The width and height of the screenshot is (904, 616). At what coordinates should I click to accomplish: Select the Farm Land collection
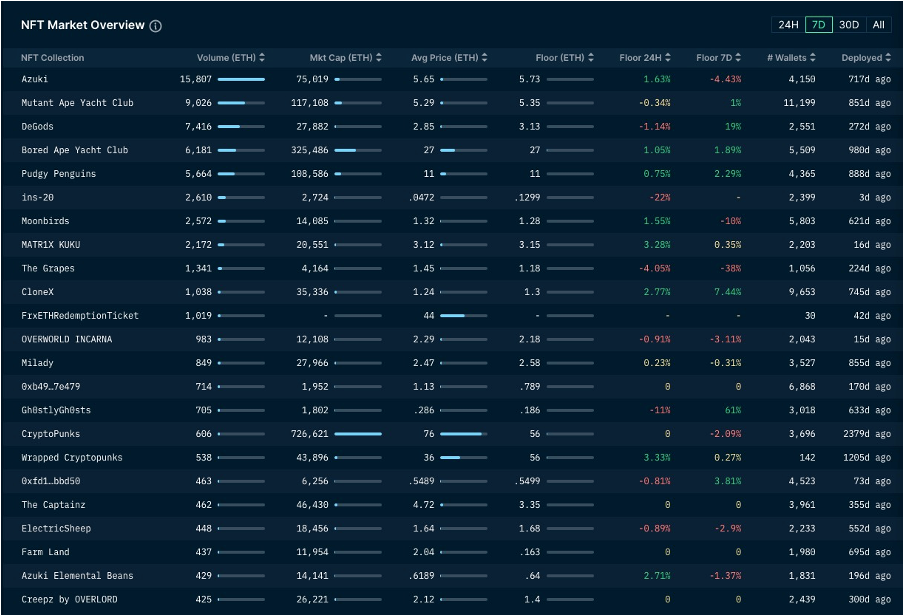tap(46, 552)
